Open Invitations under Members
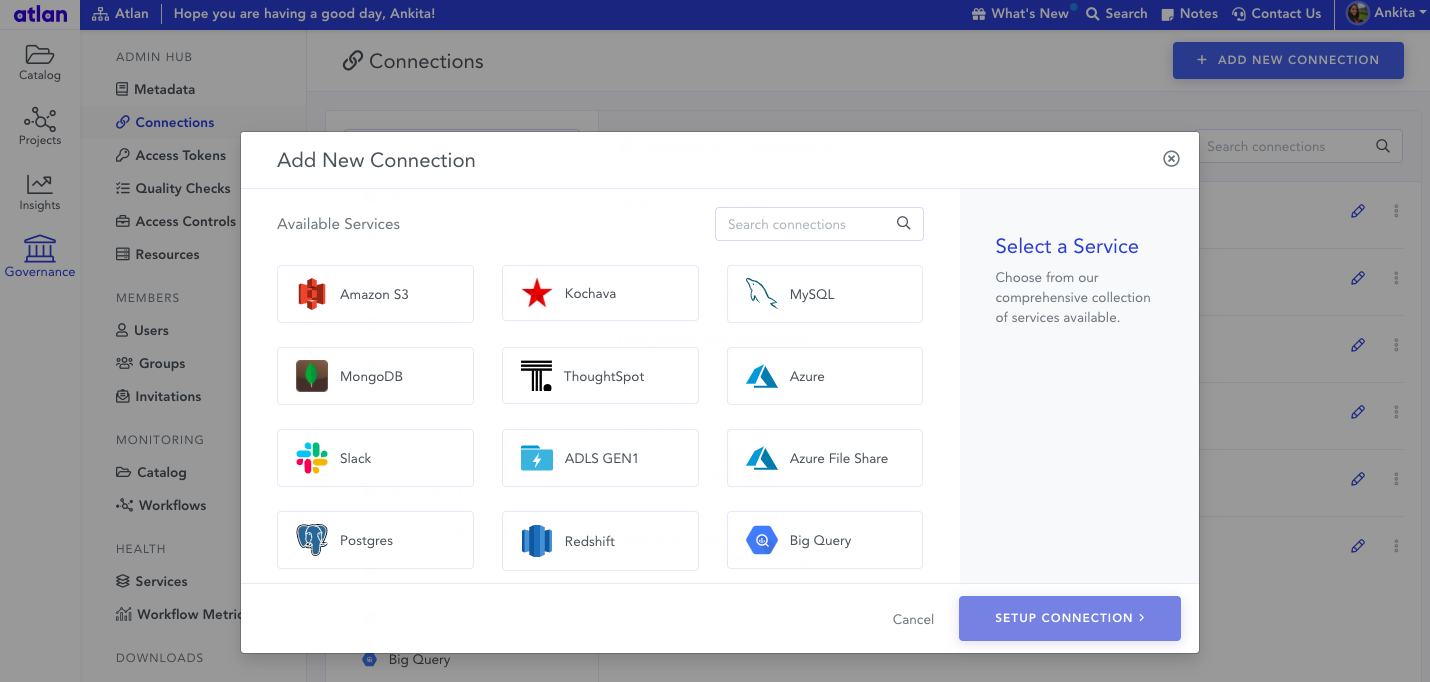The width and height of the screenshot is (1430, 682). click(159, 396)
